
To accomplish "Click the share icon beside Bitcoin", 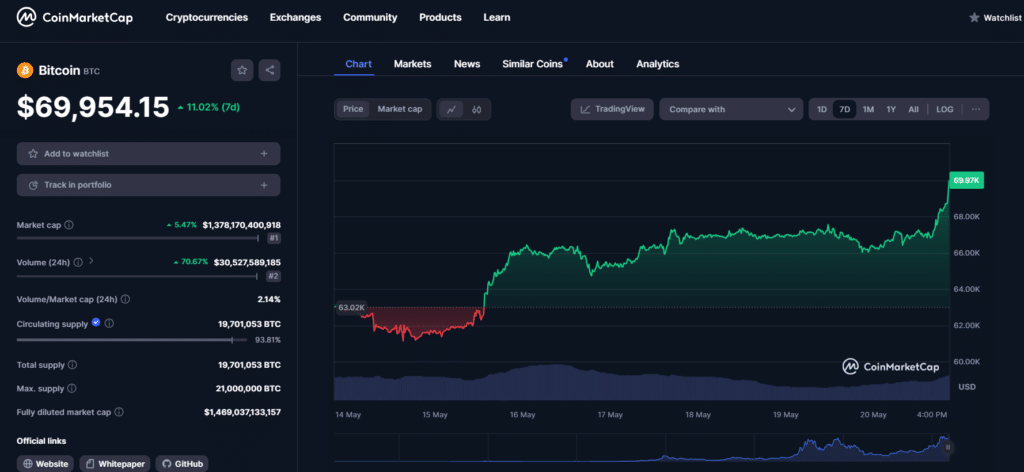I will pyautogui.click(x=269, y=70).
